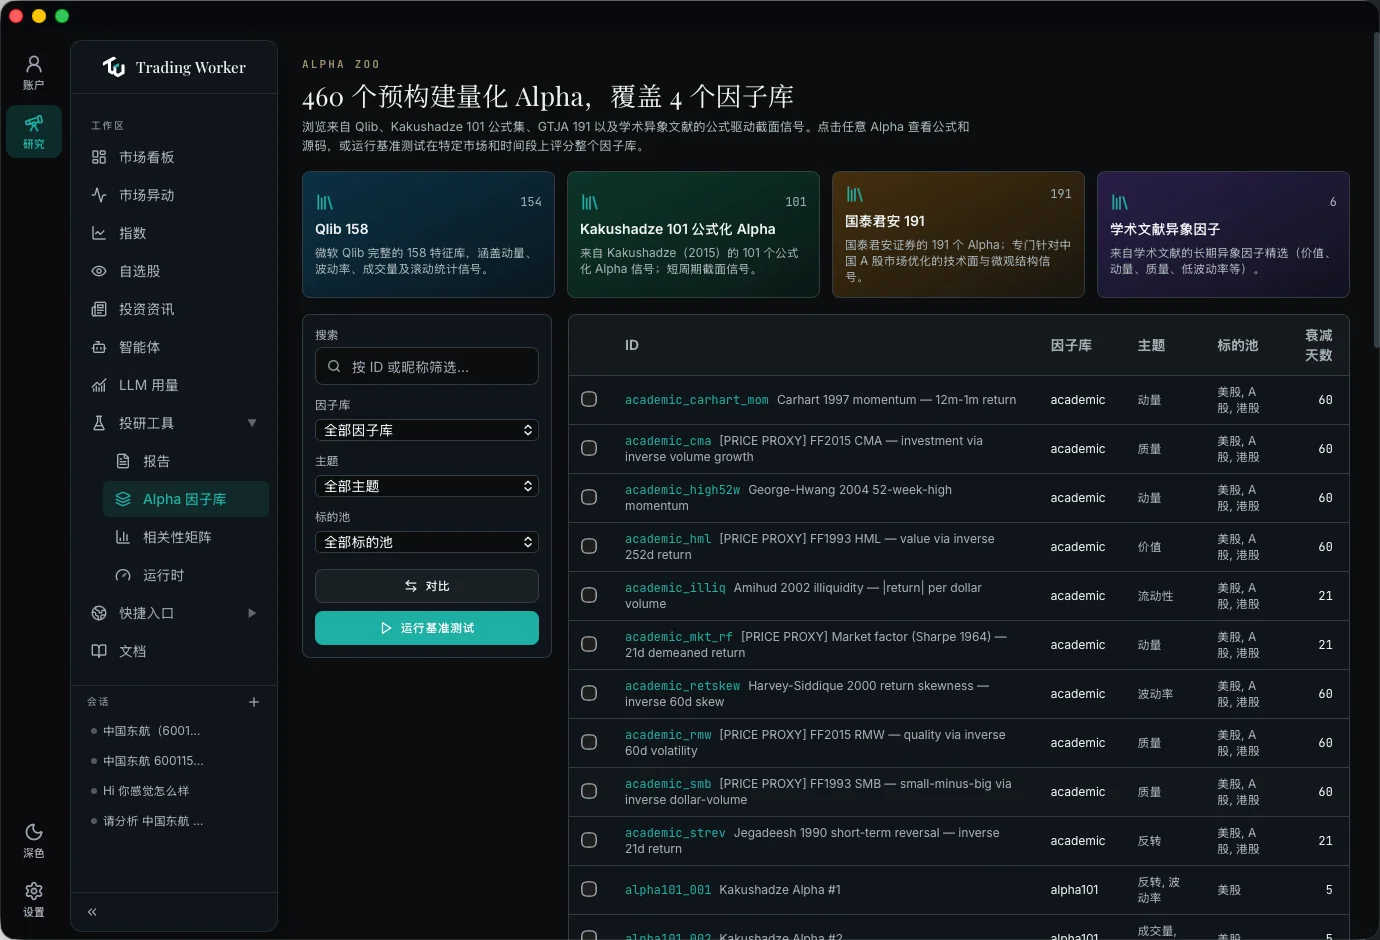Click the Trading Worker logo icon
Screen dimensions: 1380x940
(114, 67)
